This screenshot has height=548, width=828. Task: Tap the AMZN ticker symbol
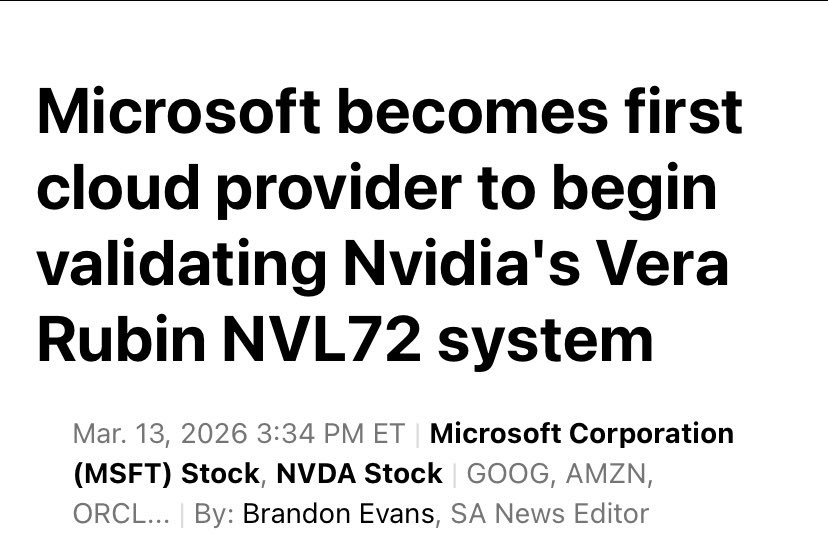605,473
